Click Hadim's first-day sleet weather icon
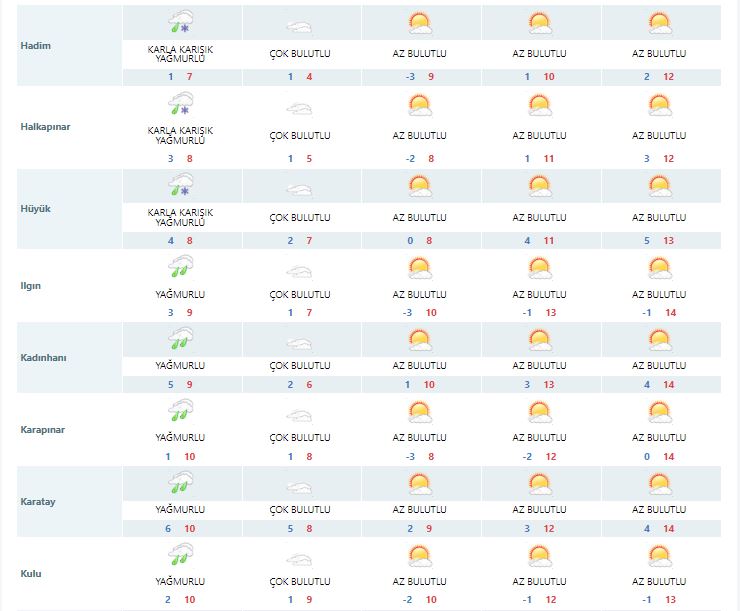 point(180,23)
